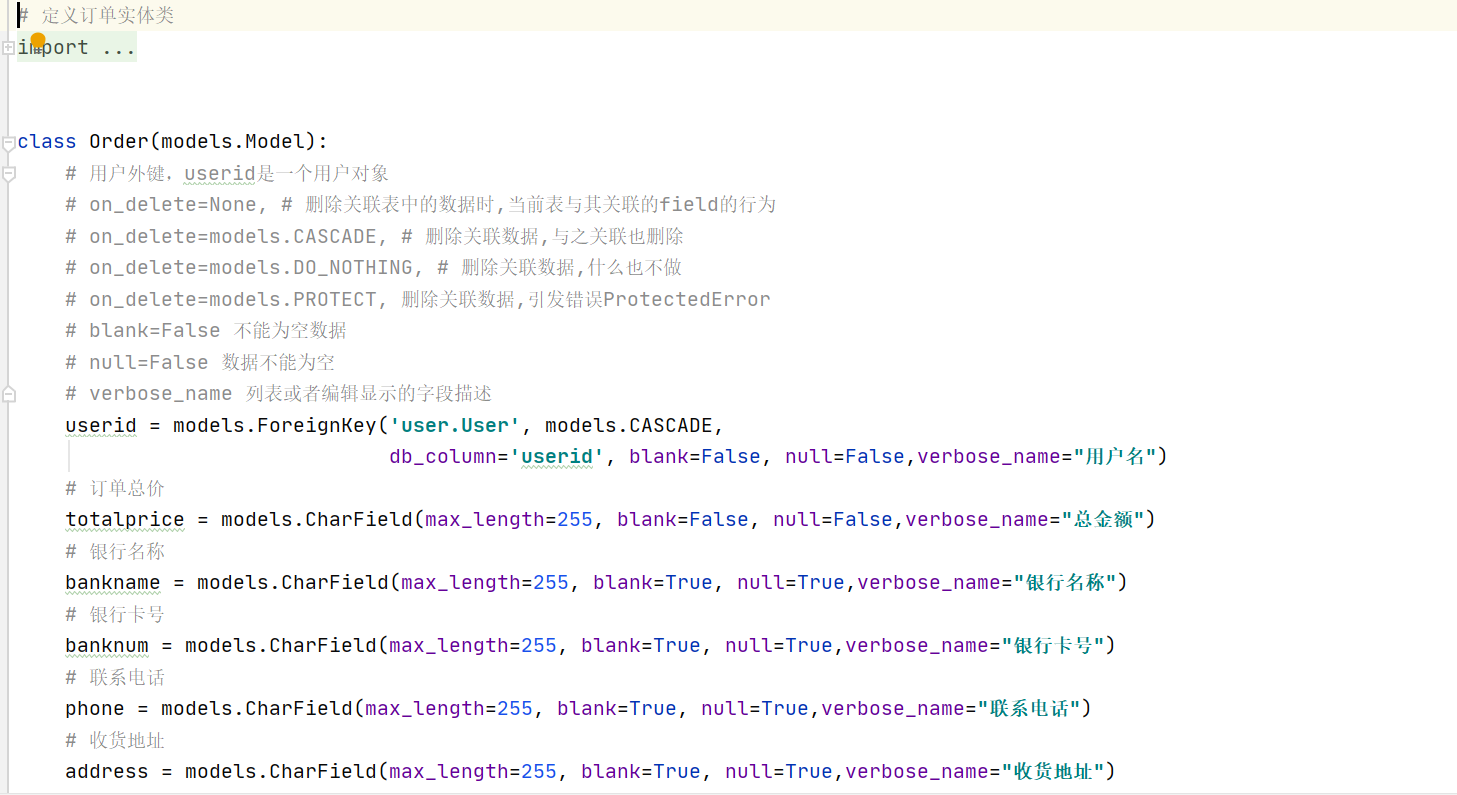Click "max_length" on the totalprice line

(485, 520)
